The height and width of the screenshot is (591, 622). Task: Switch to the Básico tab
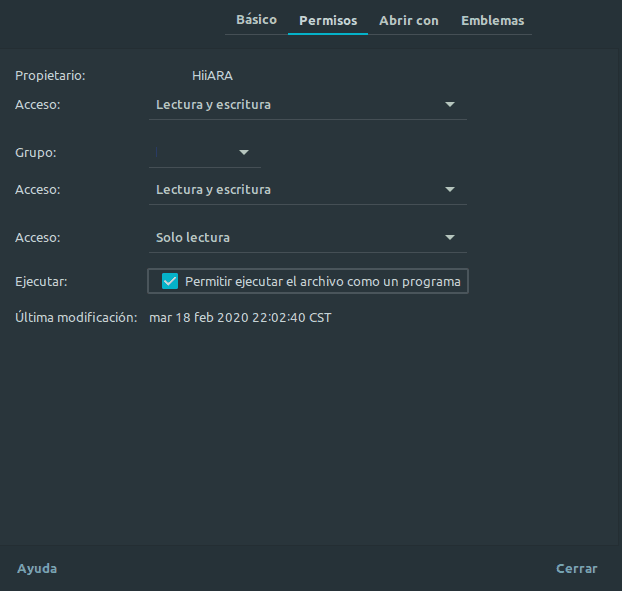click(x=256, y=20)
